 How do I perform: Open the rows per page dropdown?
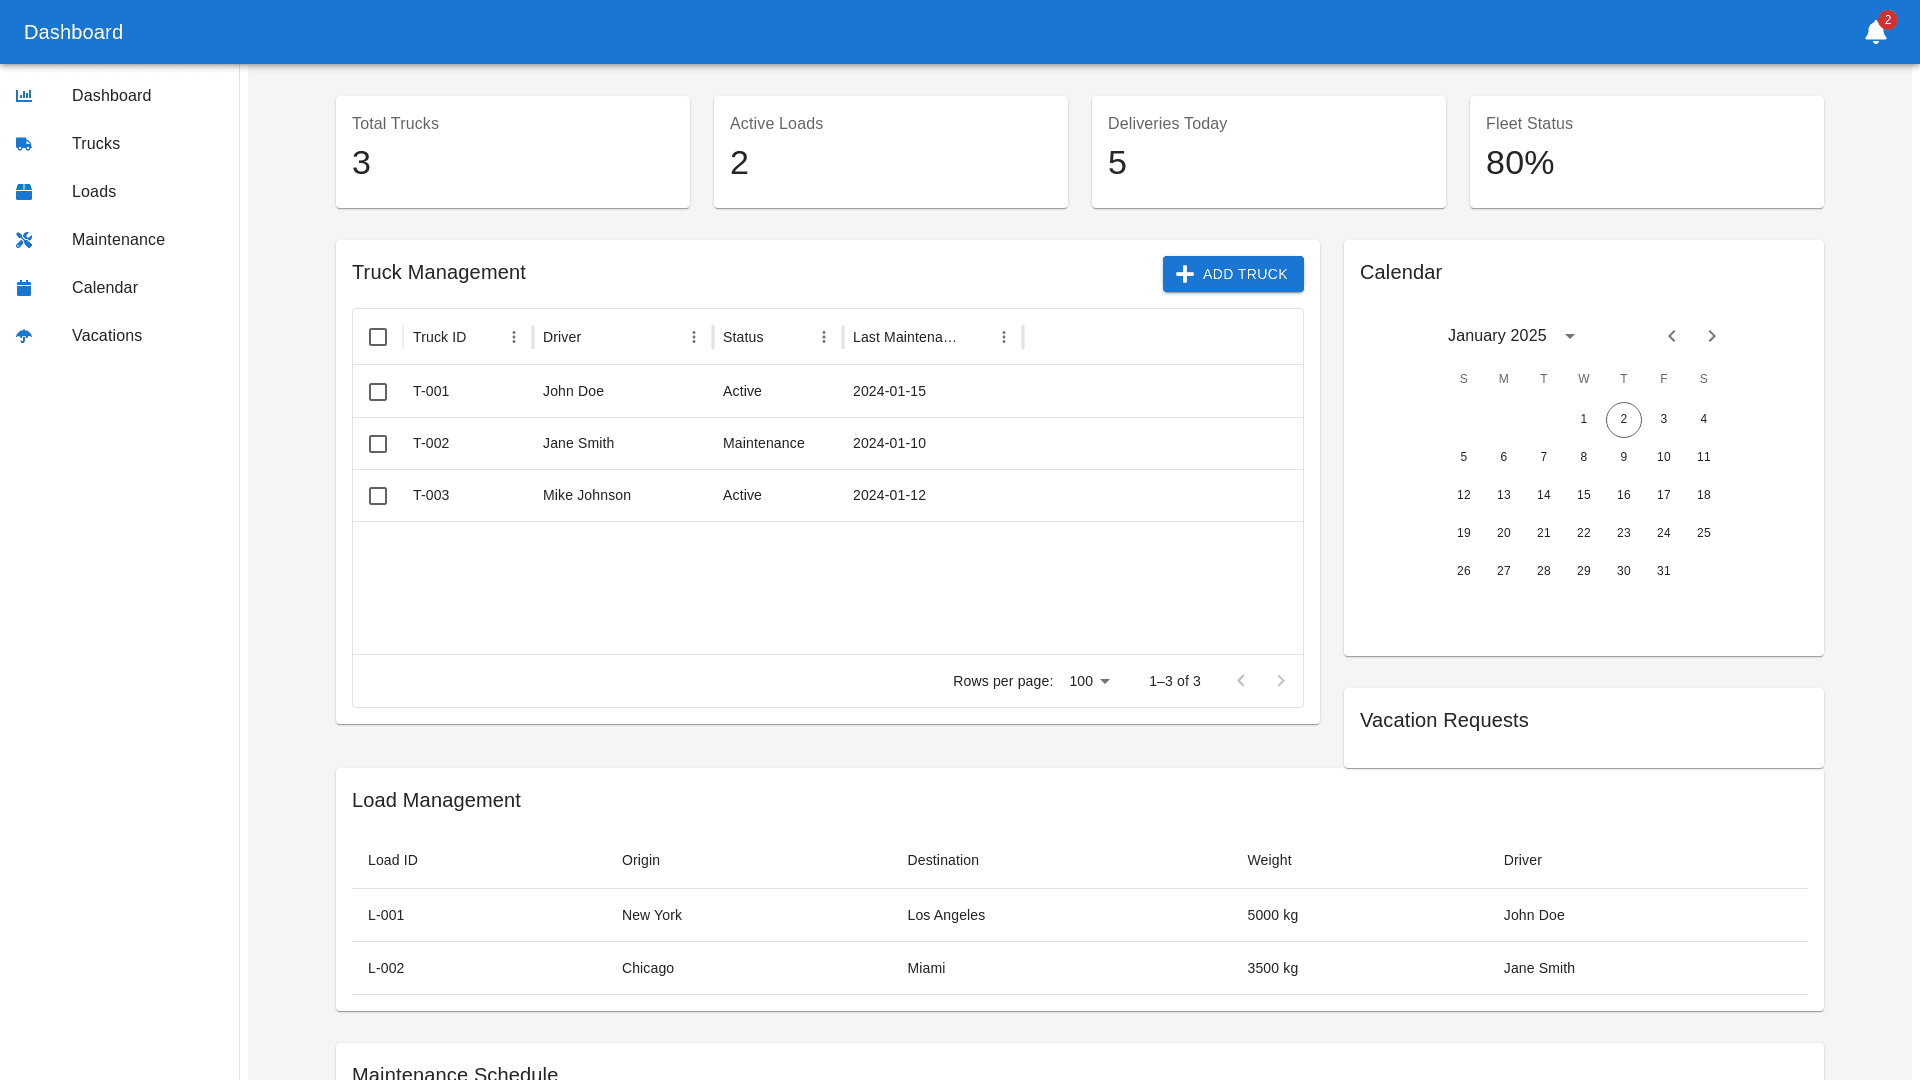coord(1090,681)
